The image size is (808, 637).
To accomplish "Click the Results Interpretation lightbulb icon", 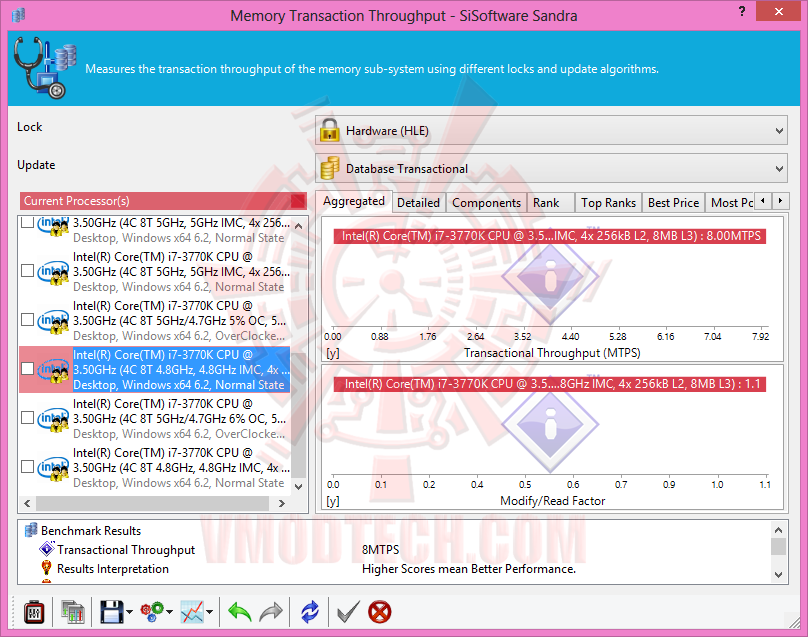I will (x=46, y=568).
